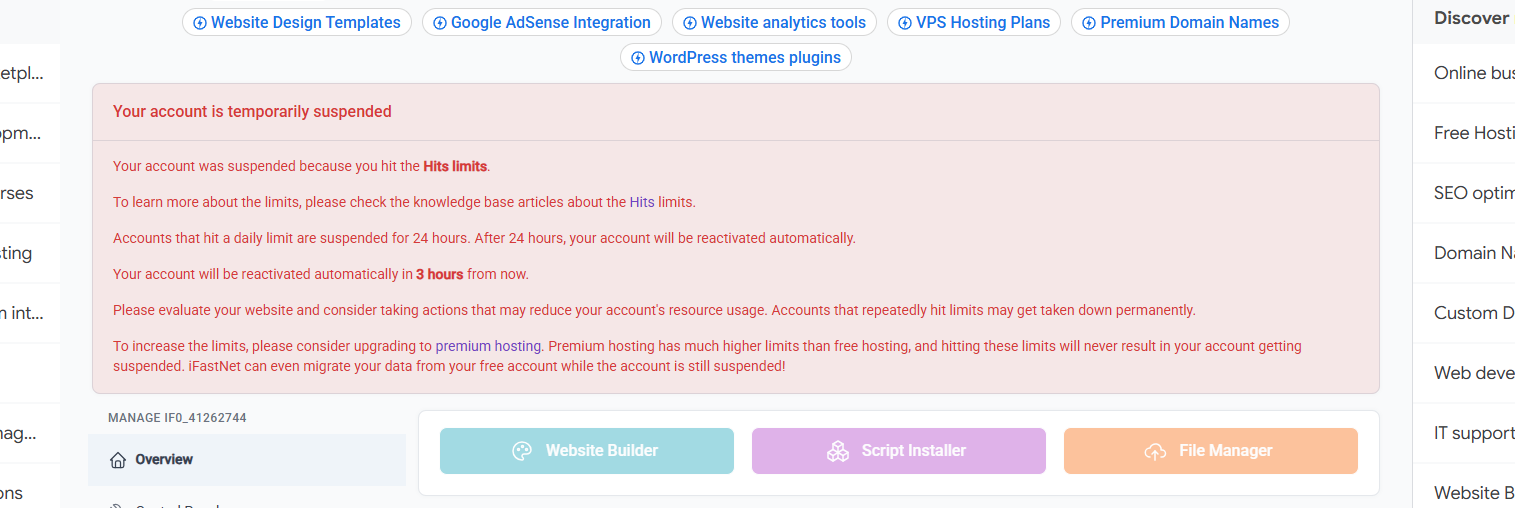The height and width of the screenshot is (508, 1515).
Task: Select Free Hosting in the Discover list
Action: pos(1473,133)
